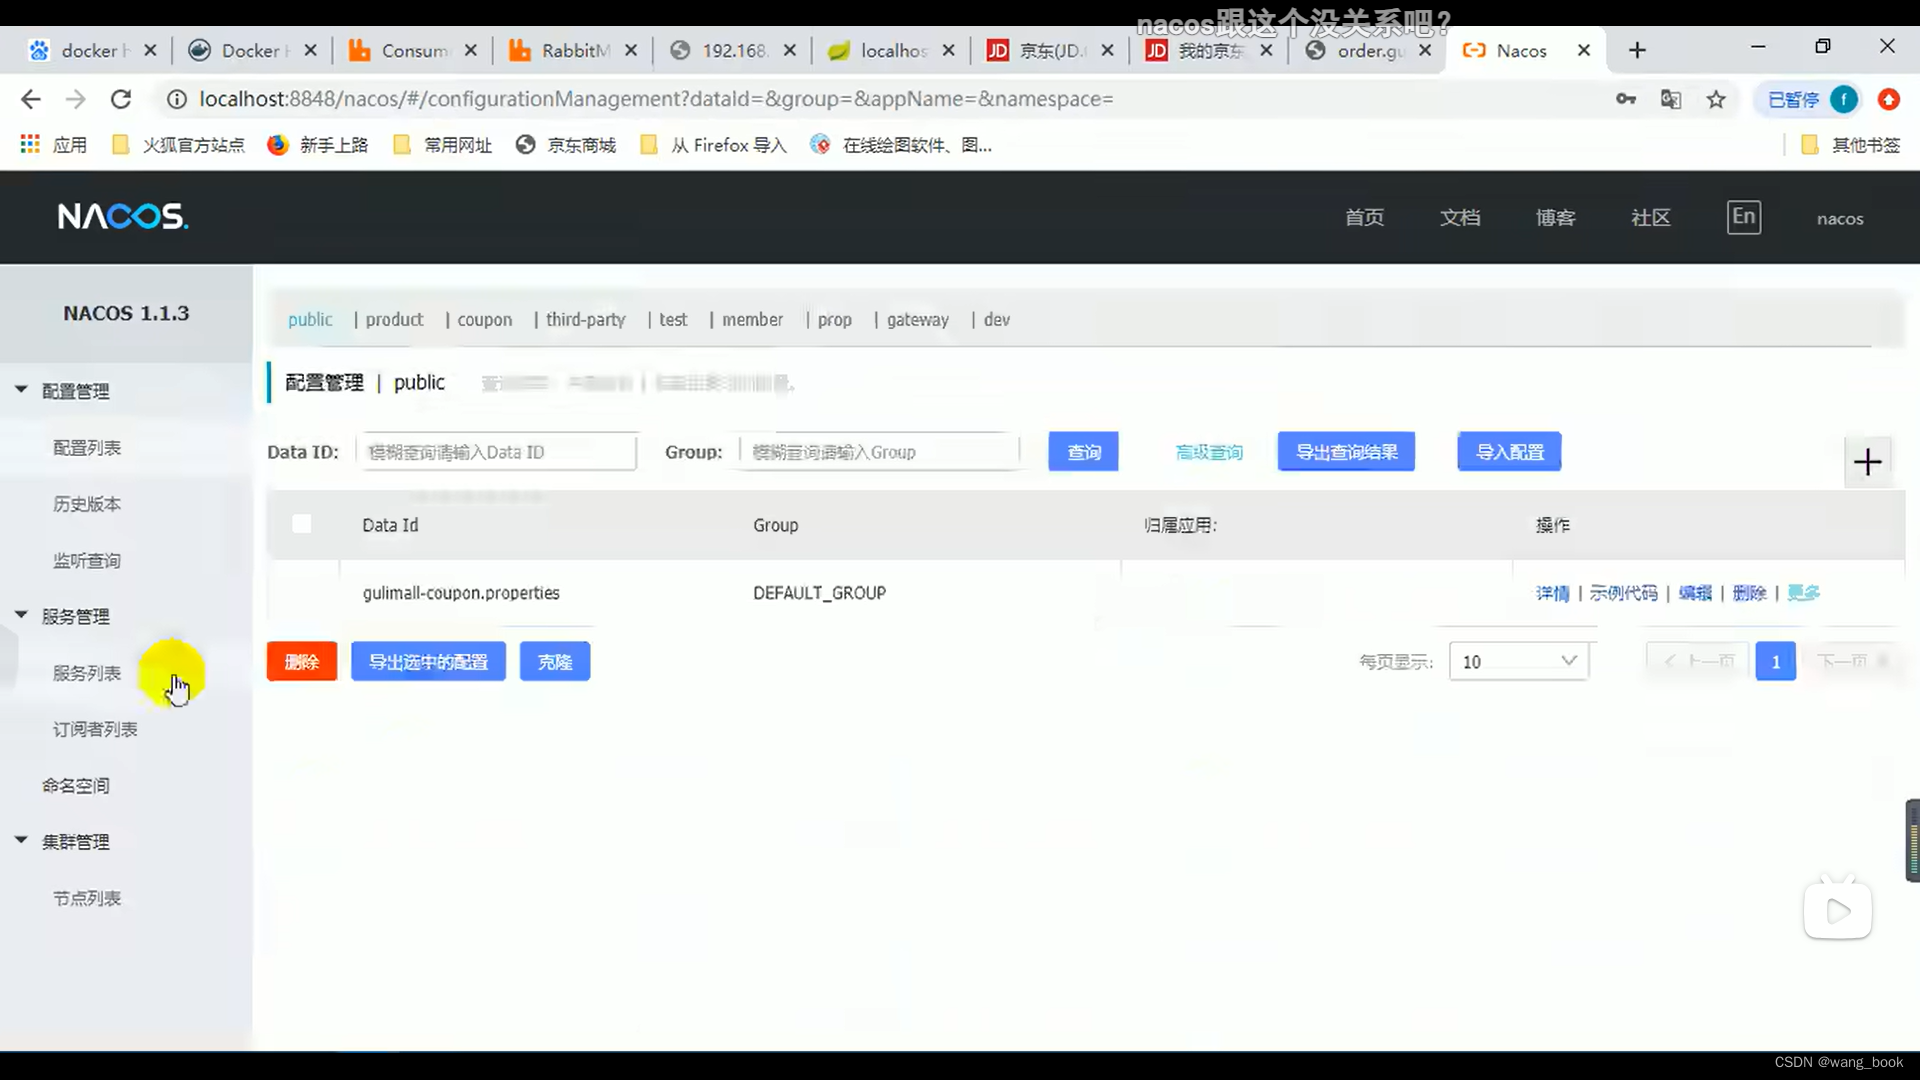Switch to the order.gulimall browser tab
1920x1080 pixels.
click(x=1368, y=50)
